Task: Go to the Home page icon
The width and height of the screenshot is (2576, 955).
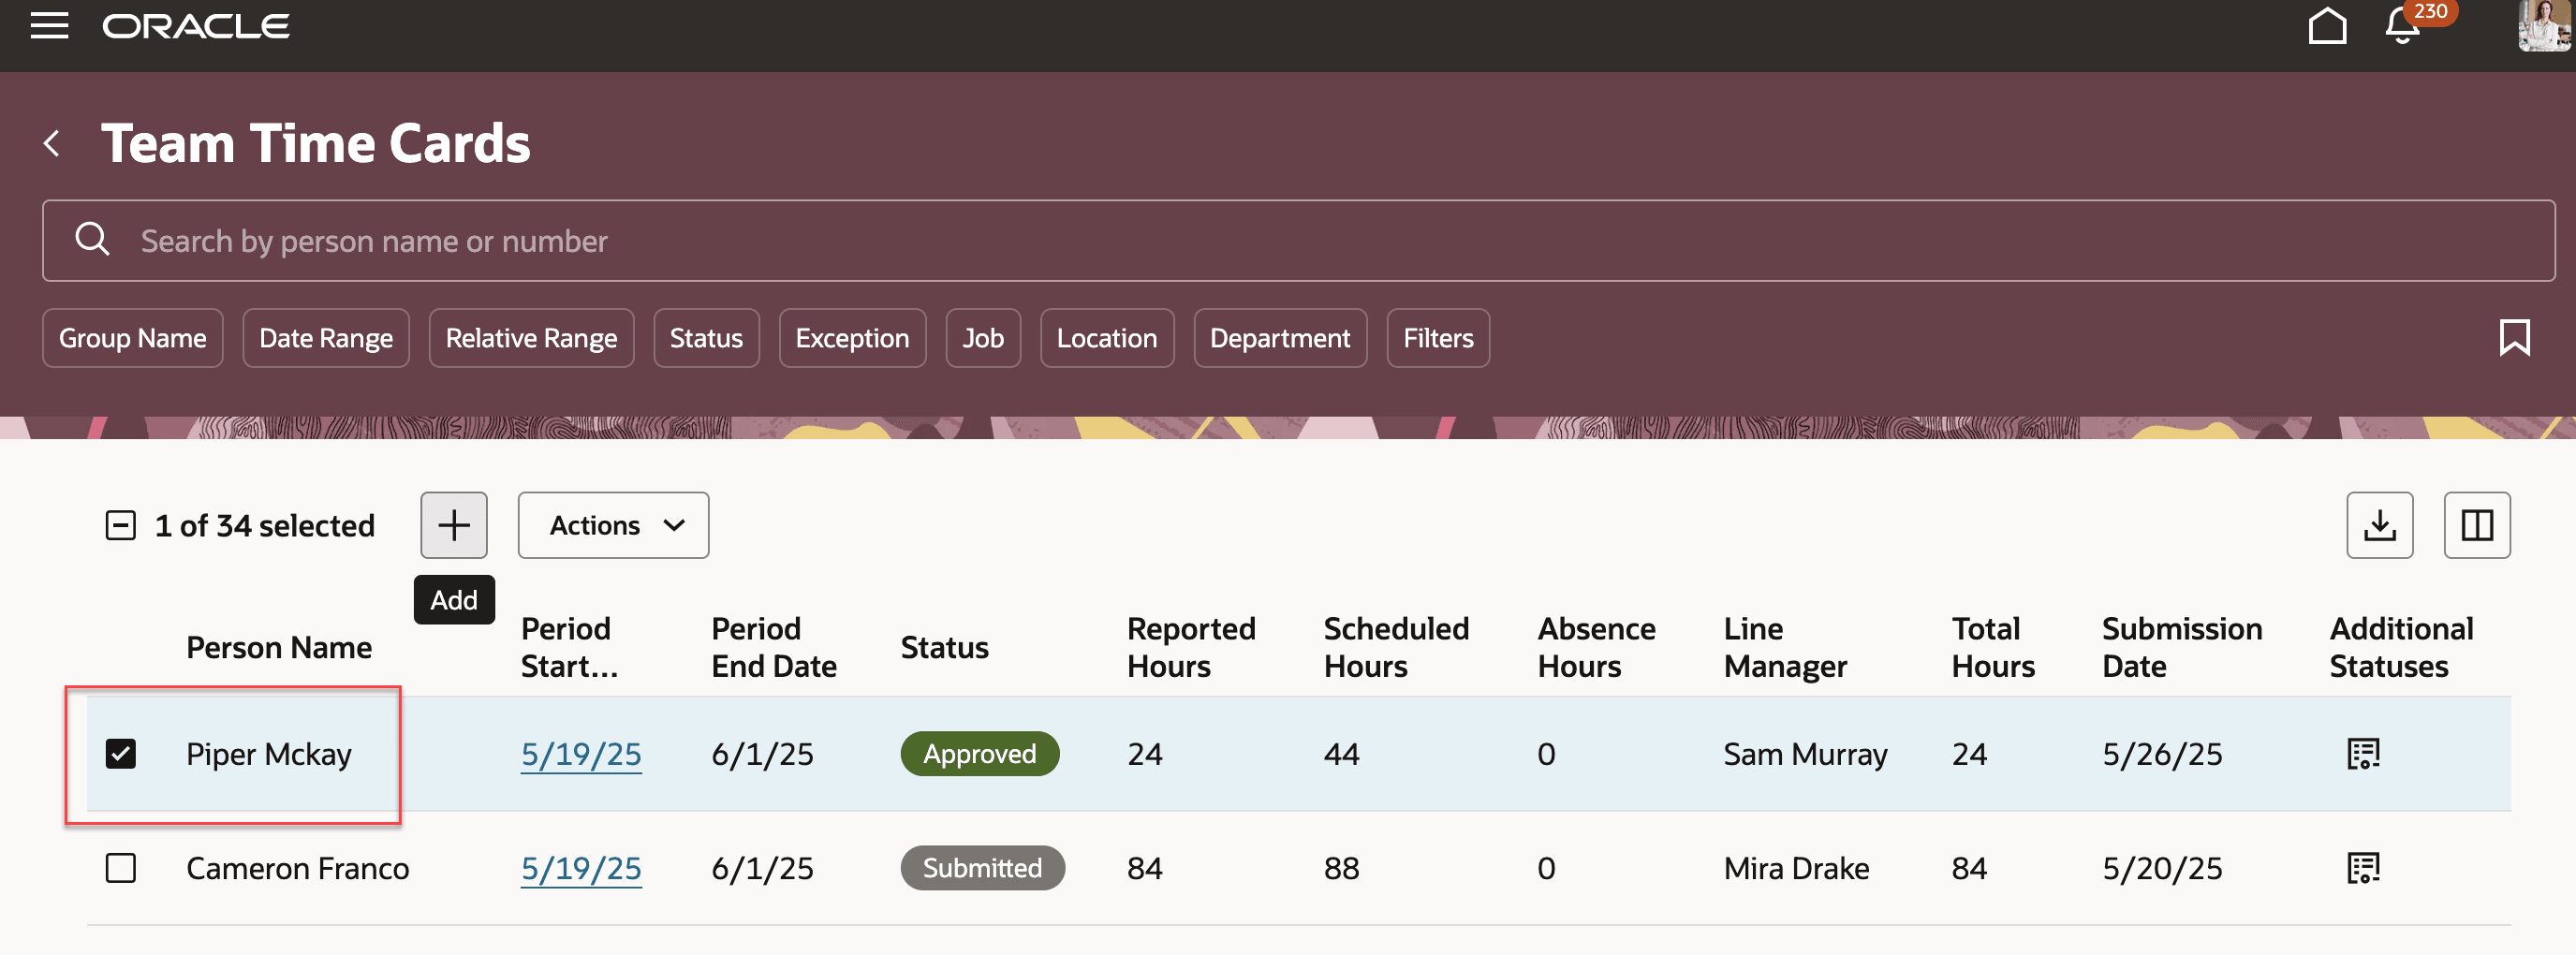Action: (x=2326, y=27)
